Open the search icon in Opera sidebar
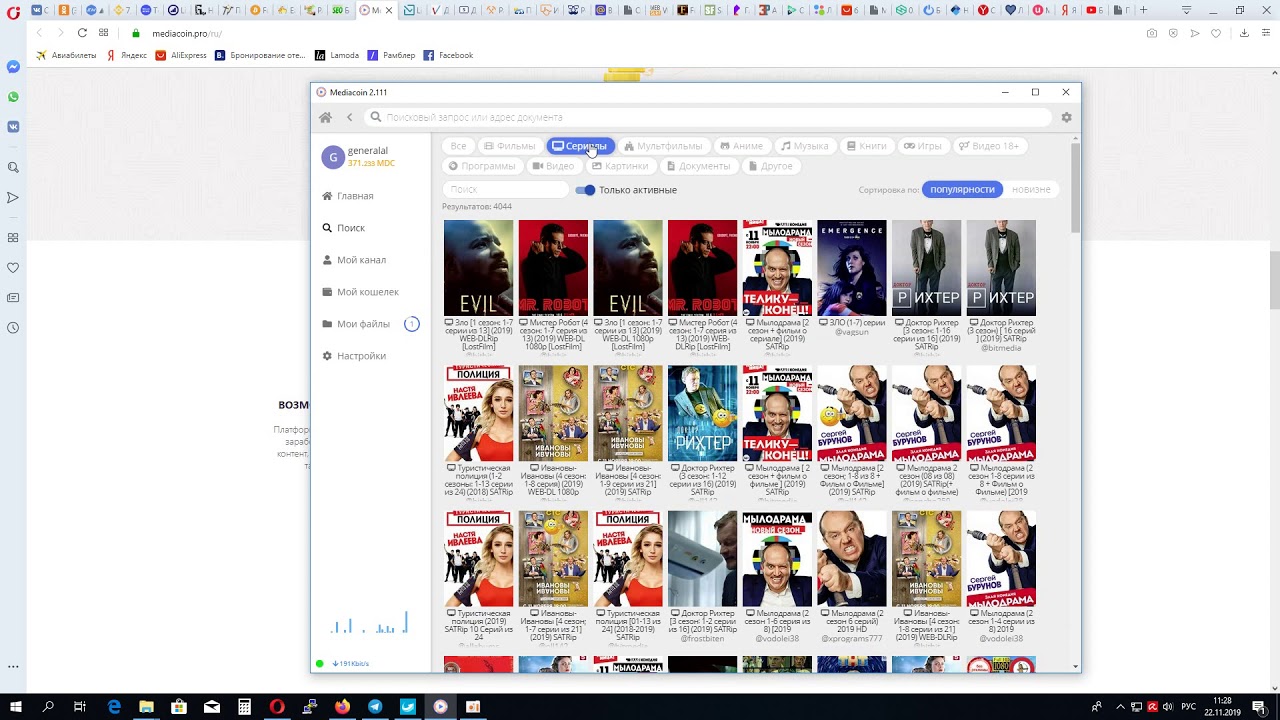The width and height of the screenshot is (1280, 720). coord(13,168)
